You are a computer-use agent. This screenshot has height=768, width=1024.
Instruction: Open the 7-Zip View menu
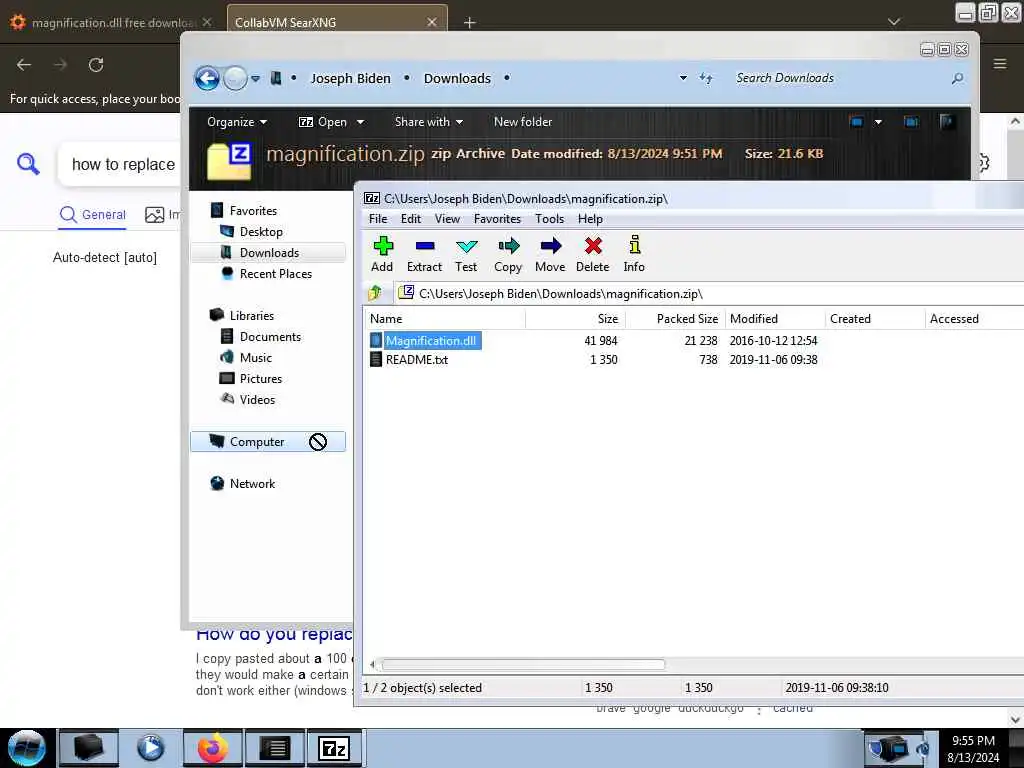(x=447, y=219)
